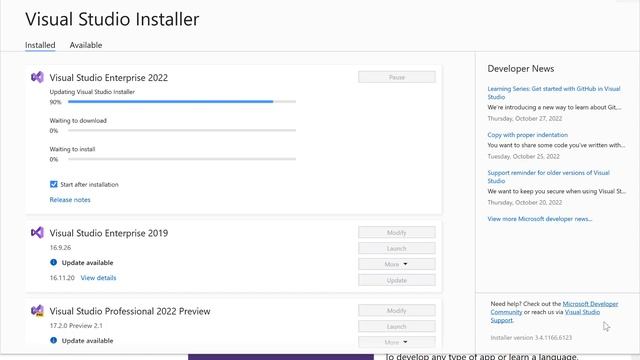The height and width of the screenshot is (360, 640).
Task: Click the Visual Studio Enterprise 2019 title
Action: coord(109,233)
